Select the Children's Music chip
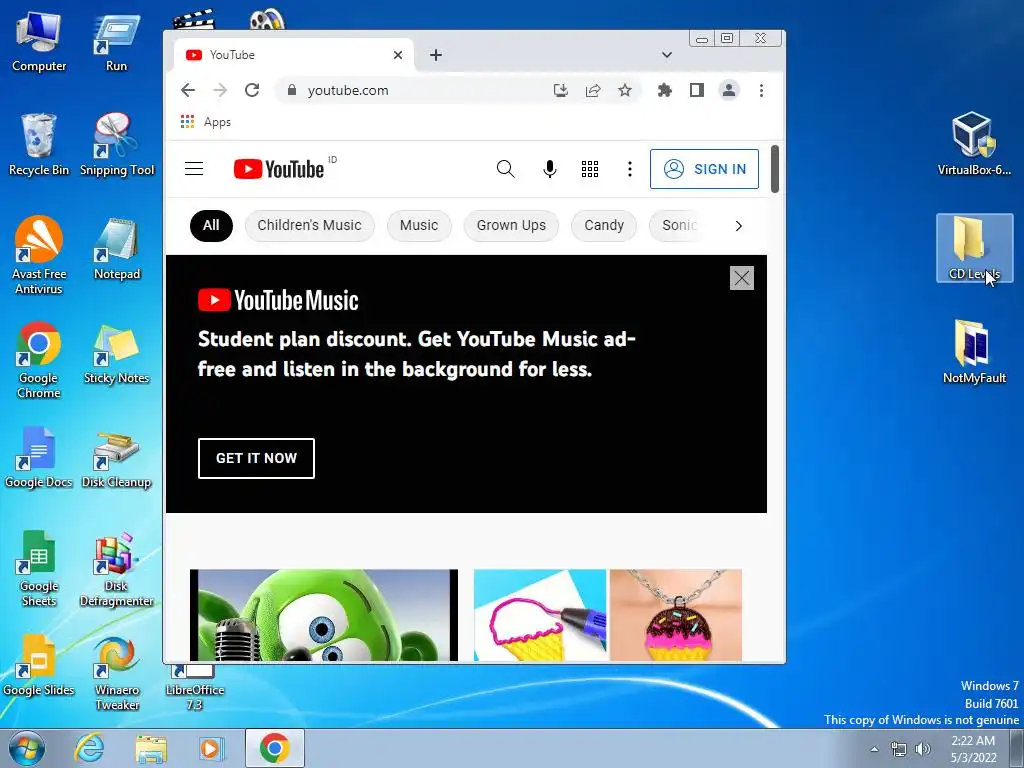The height and width of the screenshot is (768, 1024). [310, 226]
